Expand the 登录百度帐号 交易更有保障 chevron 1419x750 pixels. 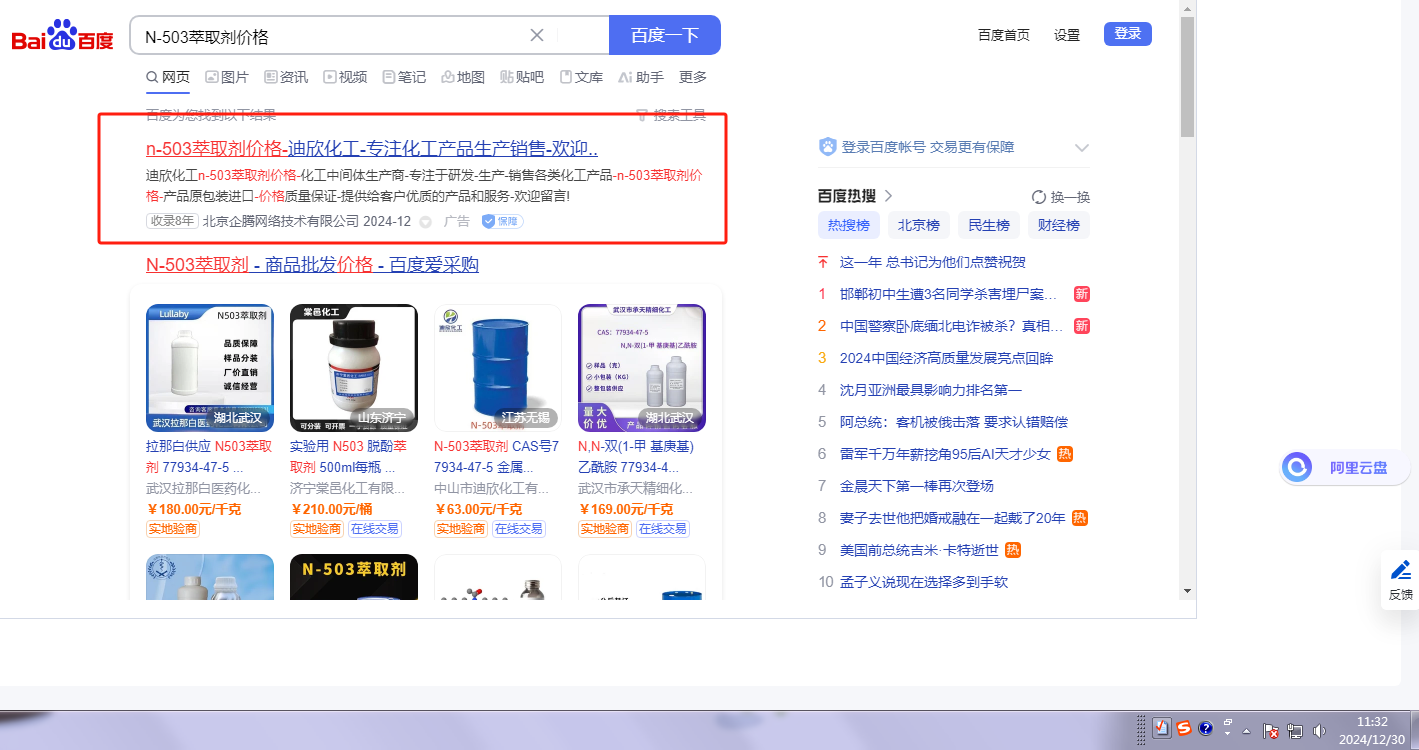pos(1081,148)
